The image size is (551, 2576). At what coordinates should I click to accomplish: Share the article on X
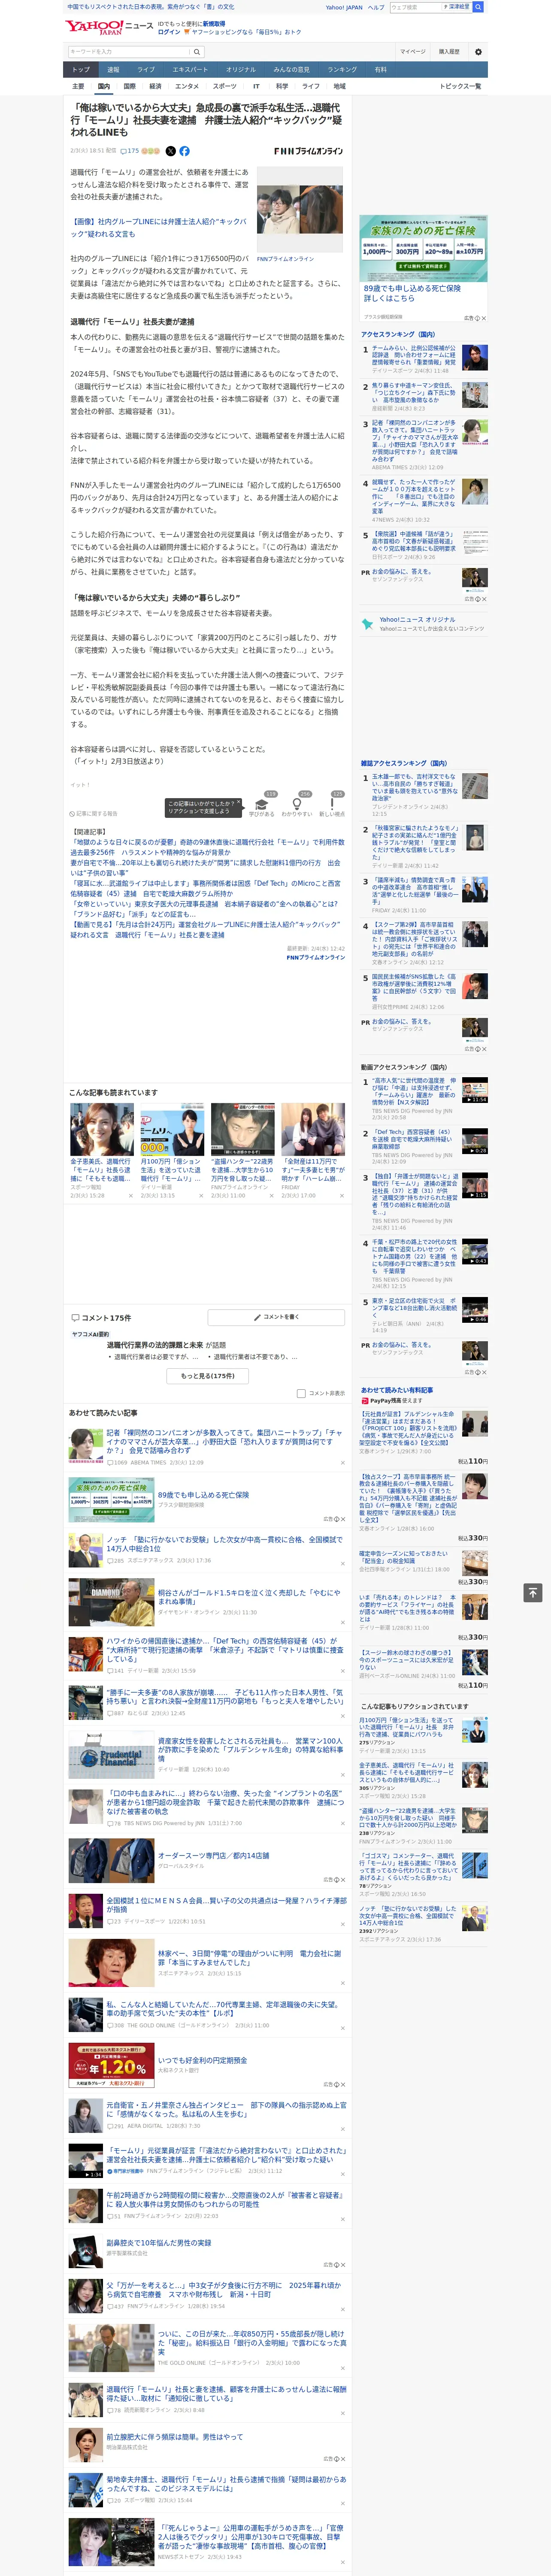[170, 151]
